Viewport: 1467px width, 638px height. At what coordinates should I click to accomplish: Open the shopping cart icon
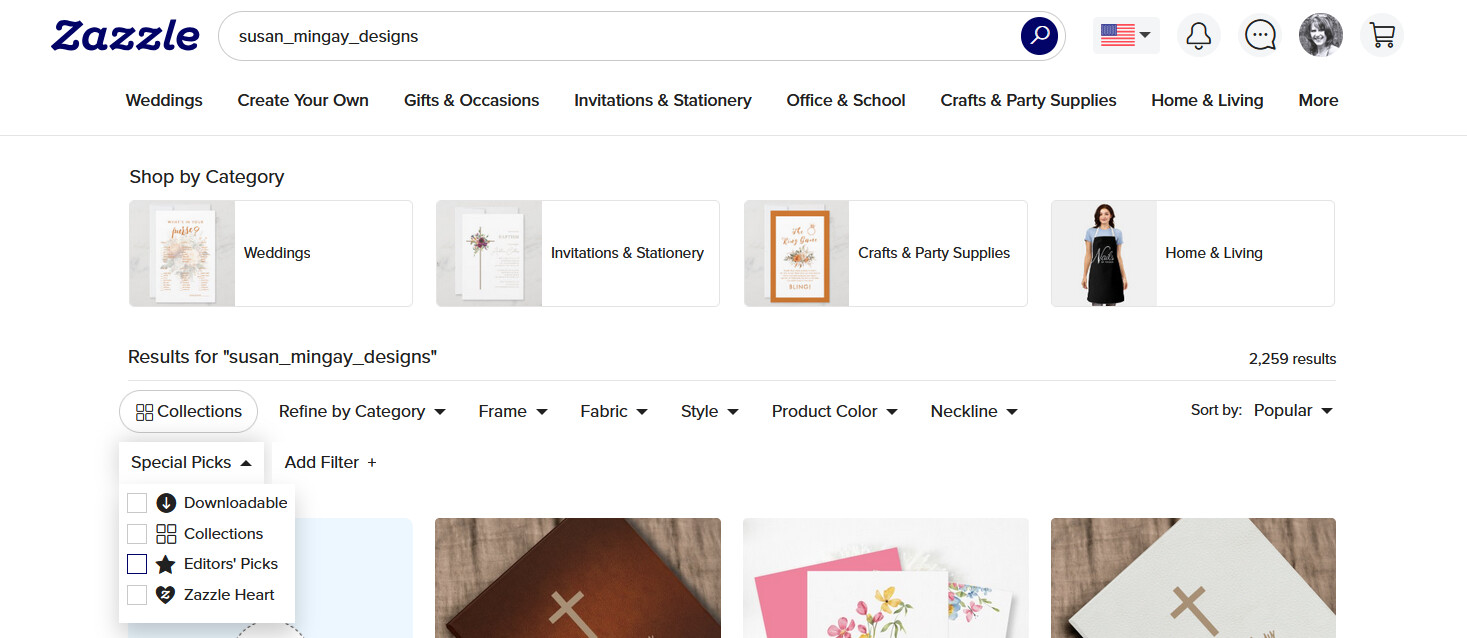coord(1382,36)
